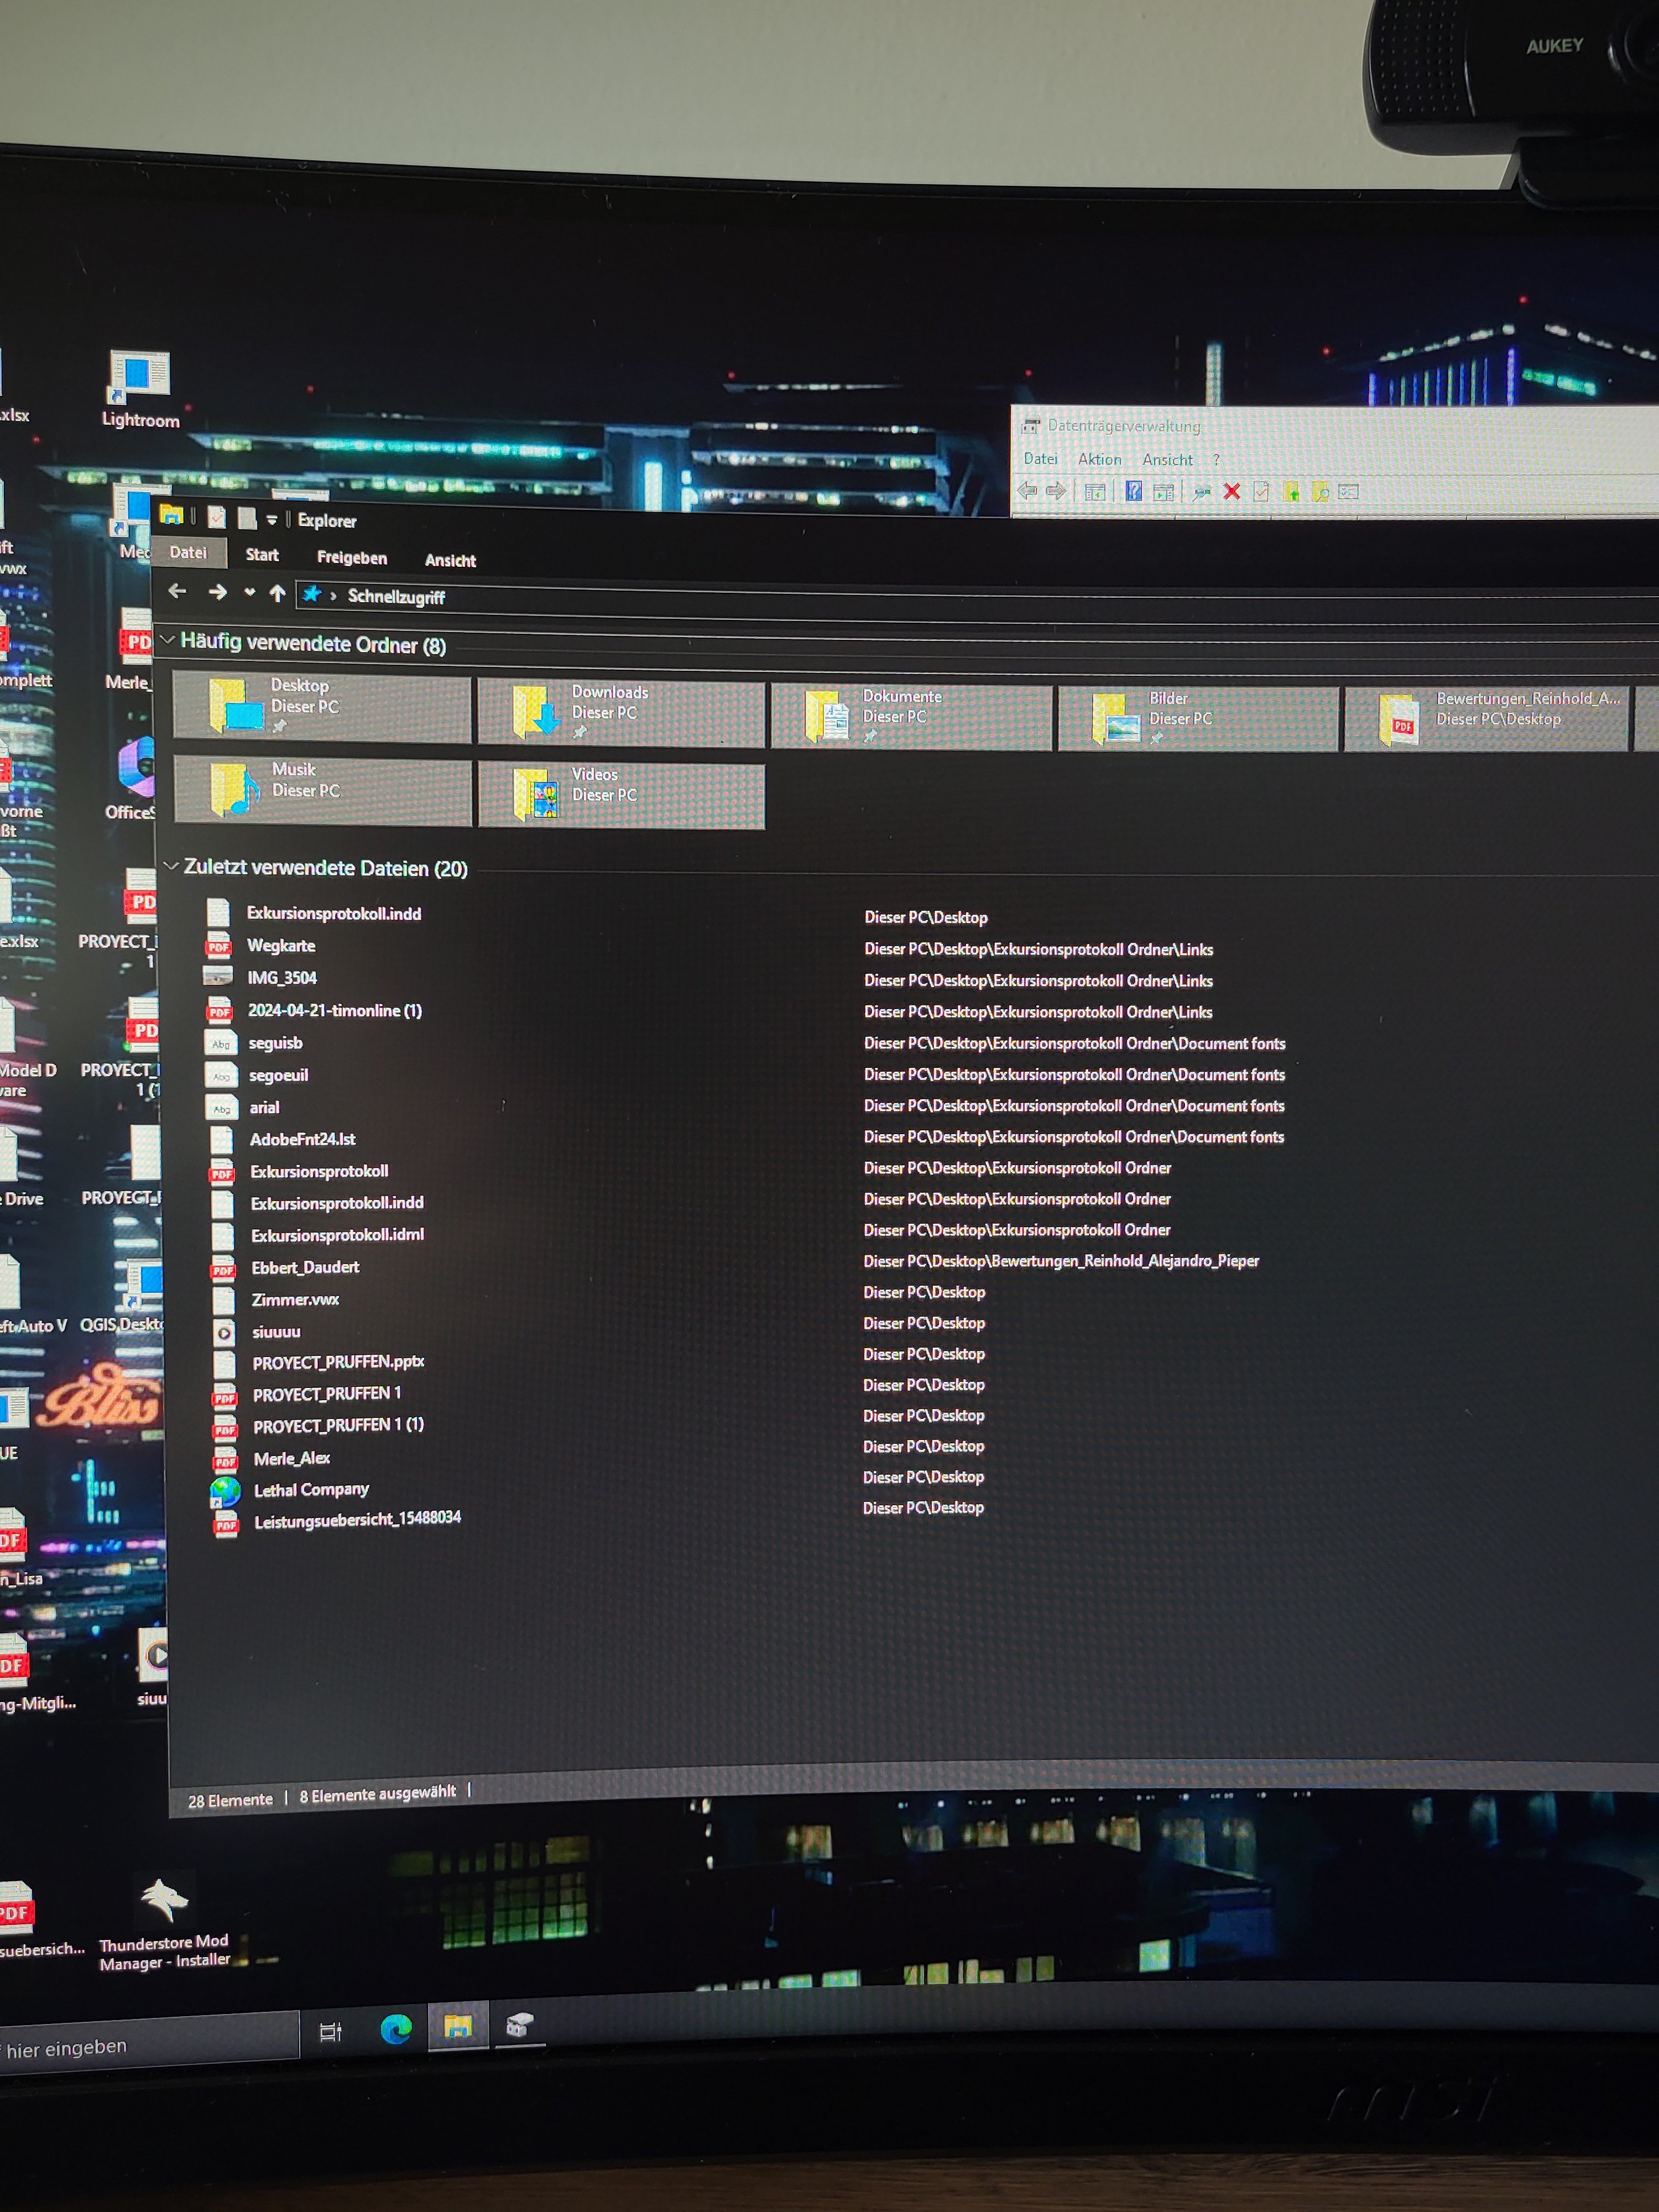Click the up-one-level arrow in Explorer
The width and height of the screenshot is (1659, 2212).
tap(278, 593)
